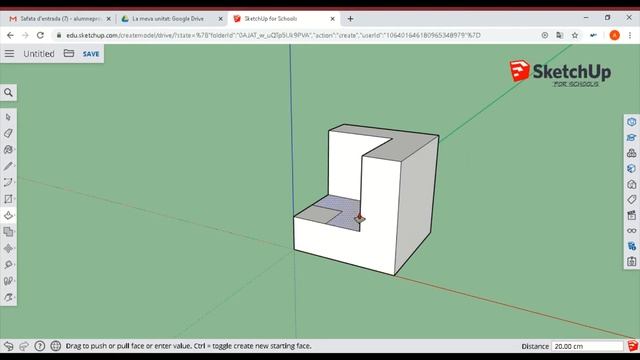
Task: Click the Undo arrow in status bar
Action: click(x=8, y=346)
